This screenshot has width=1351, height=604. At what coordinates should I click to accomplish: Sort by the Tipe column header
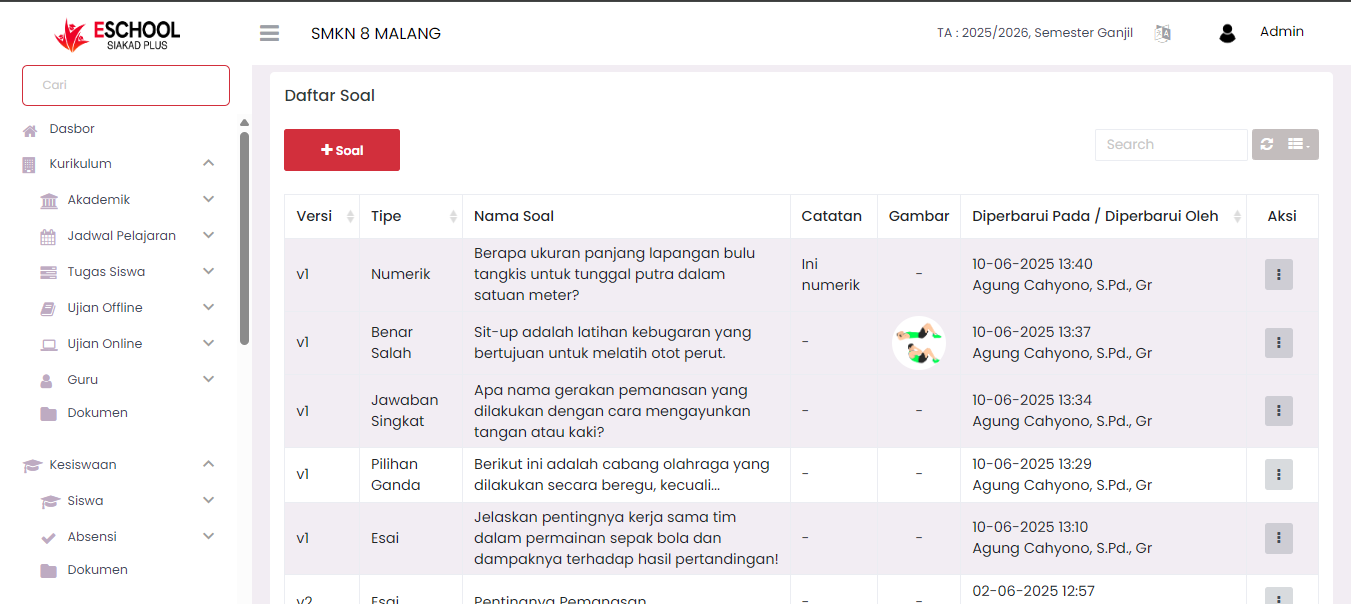410,216
